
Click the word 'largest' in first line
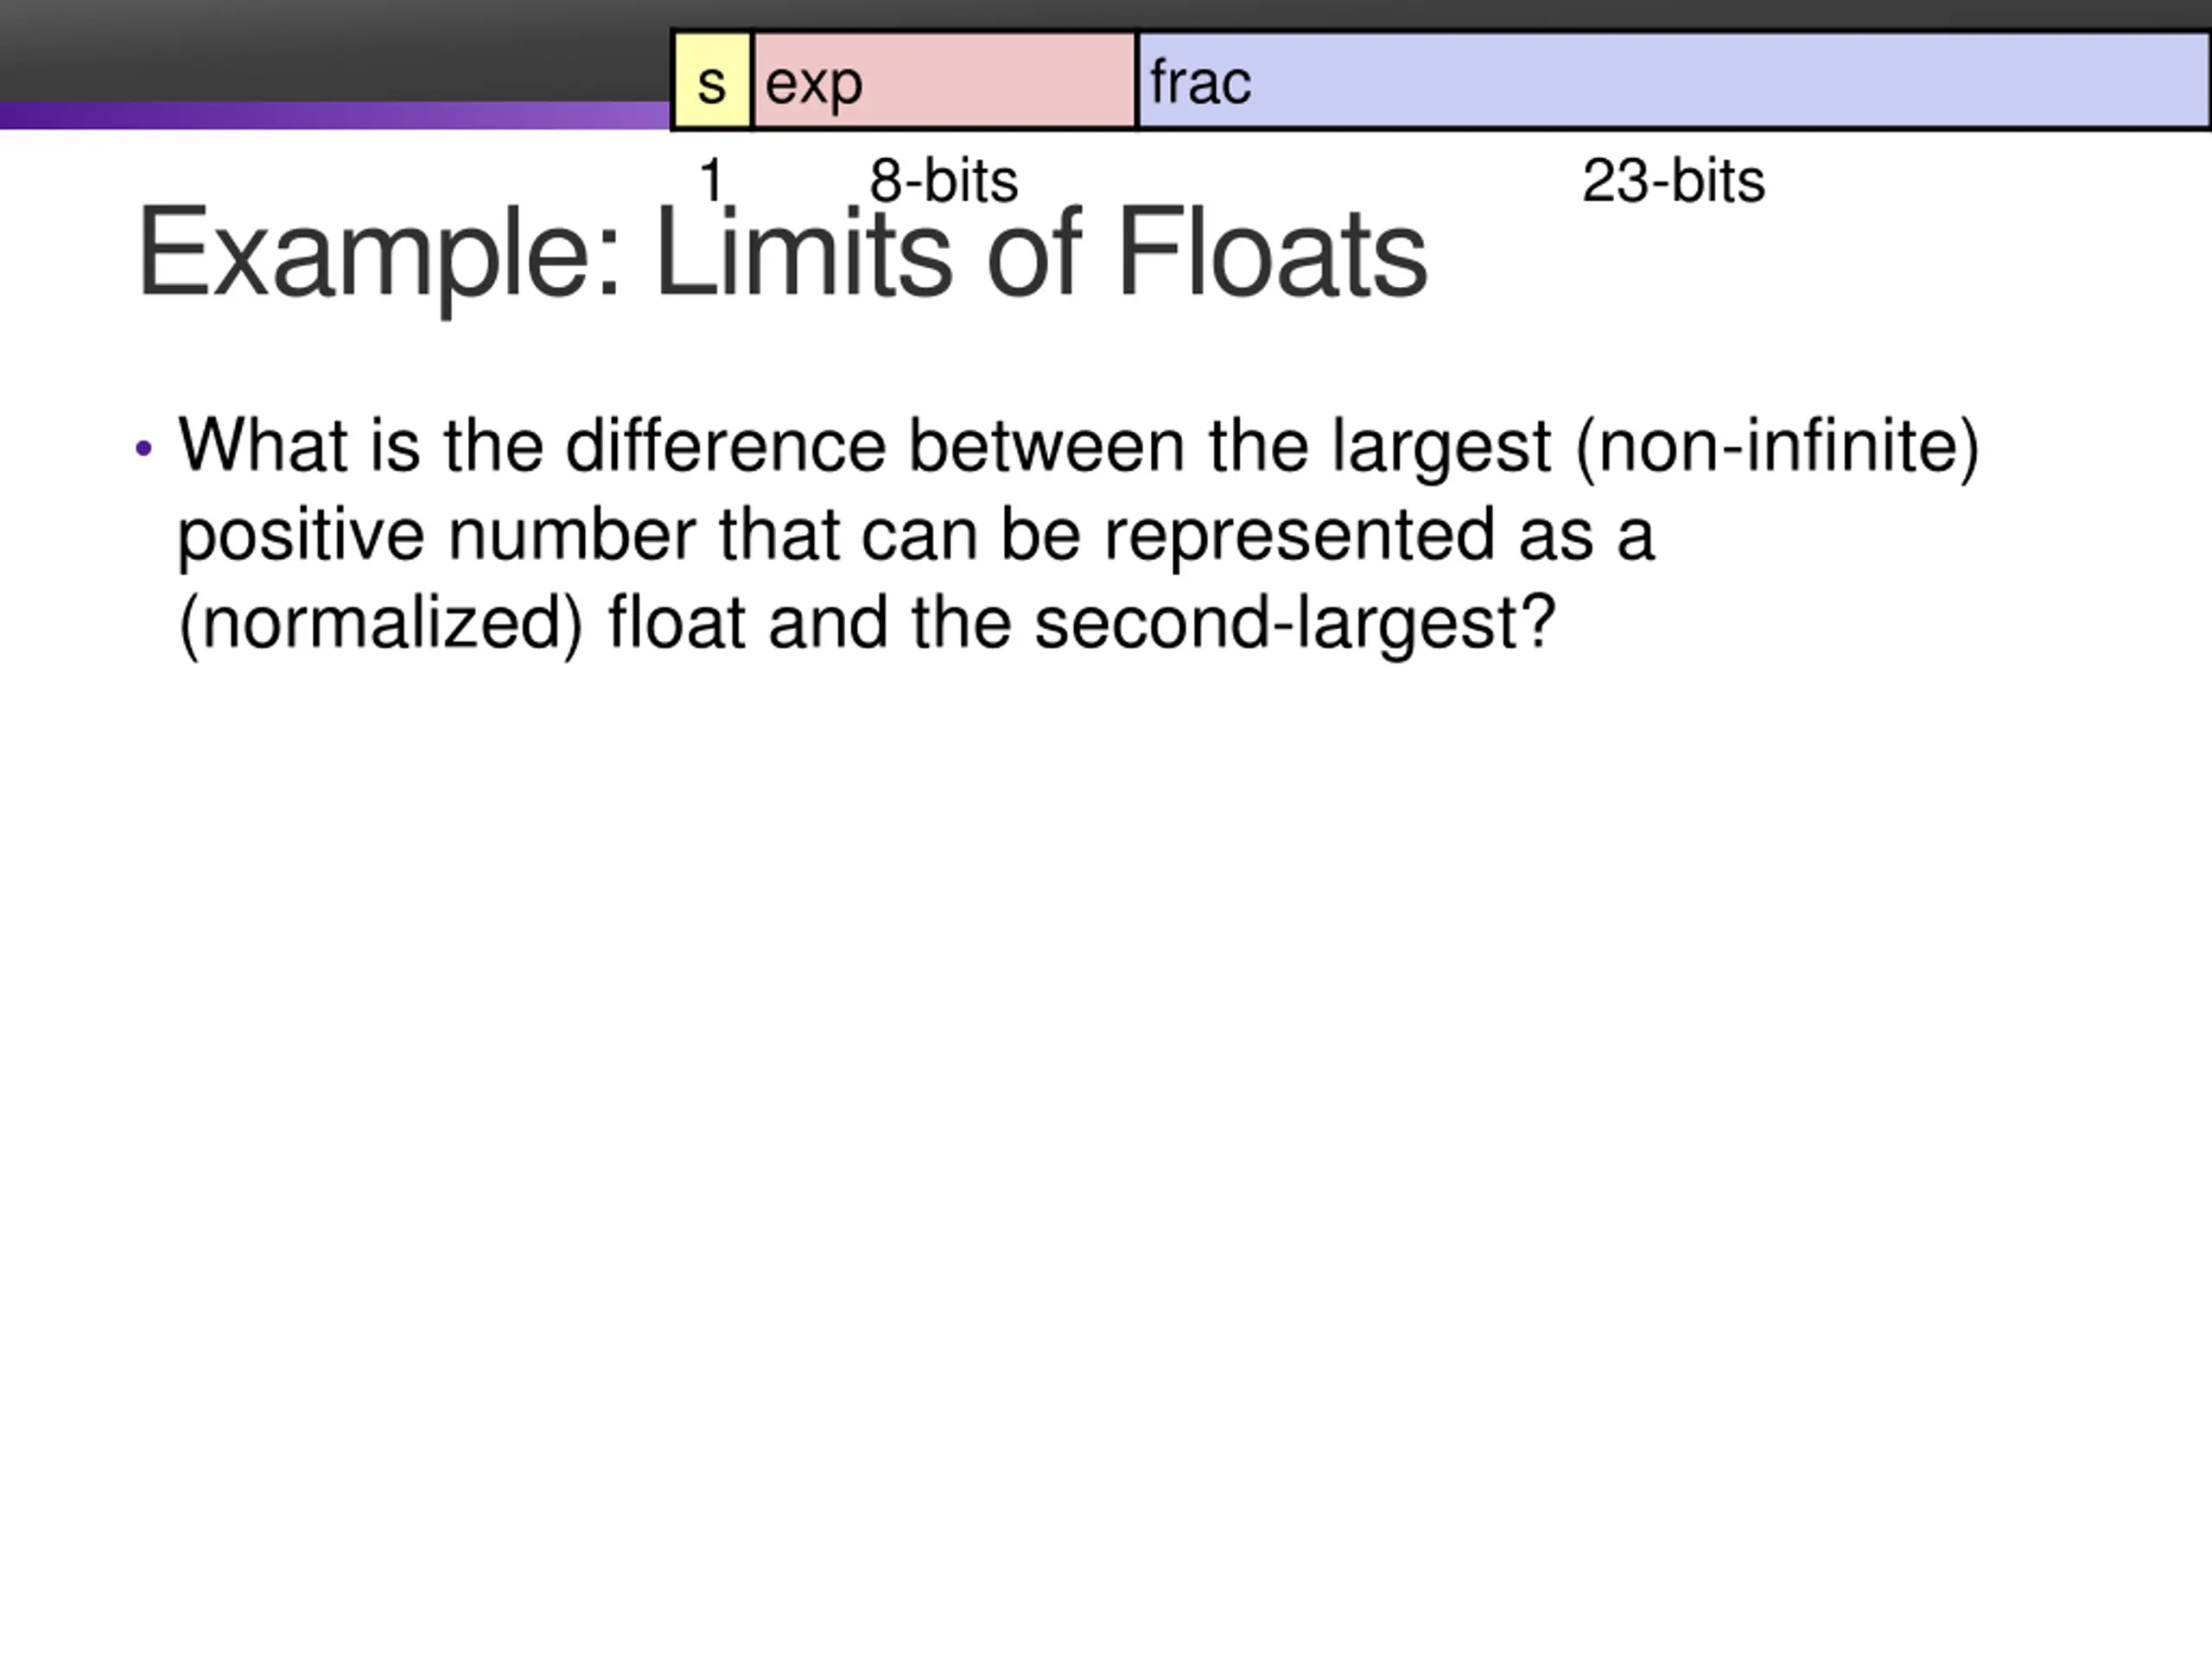(1441, 447)
